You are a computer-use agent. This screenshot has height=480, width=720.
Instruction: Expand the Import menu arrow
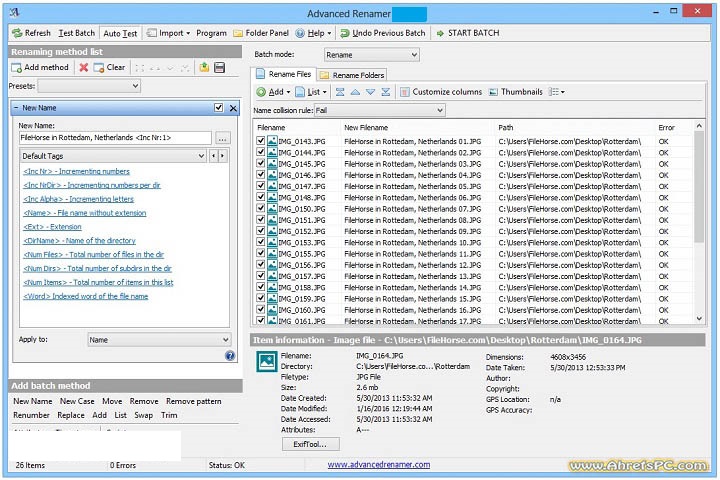188,34
